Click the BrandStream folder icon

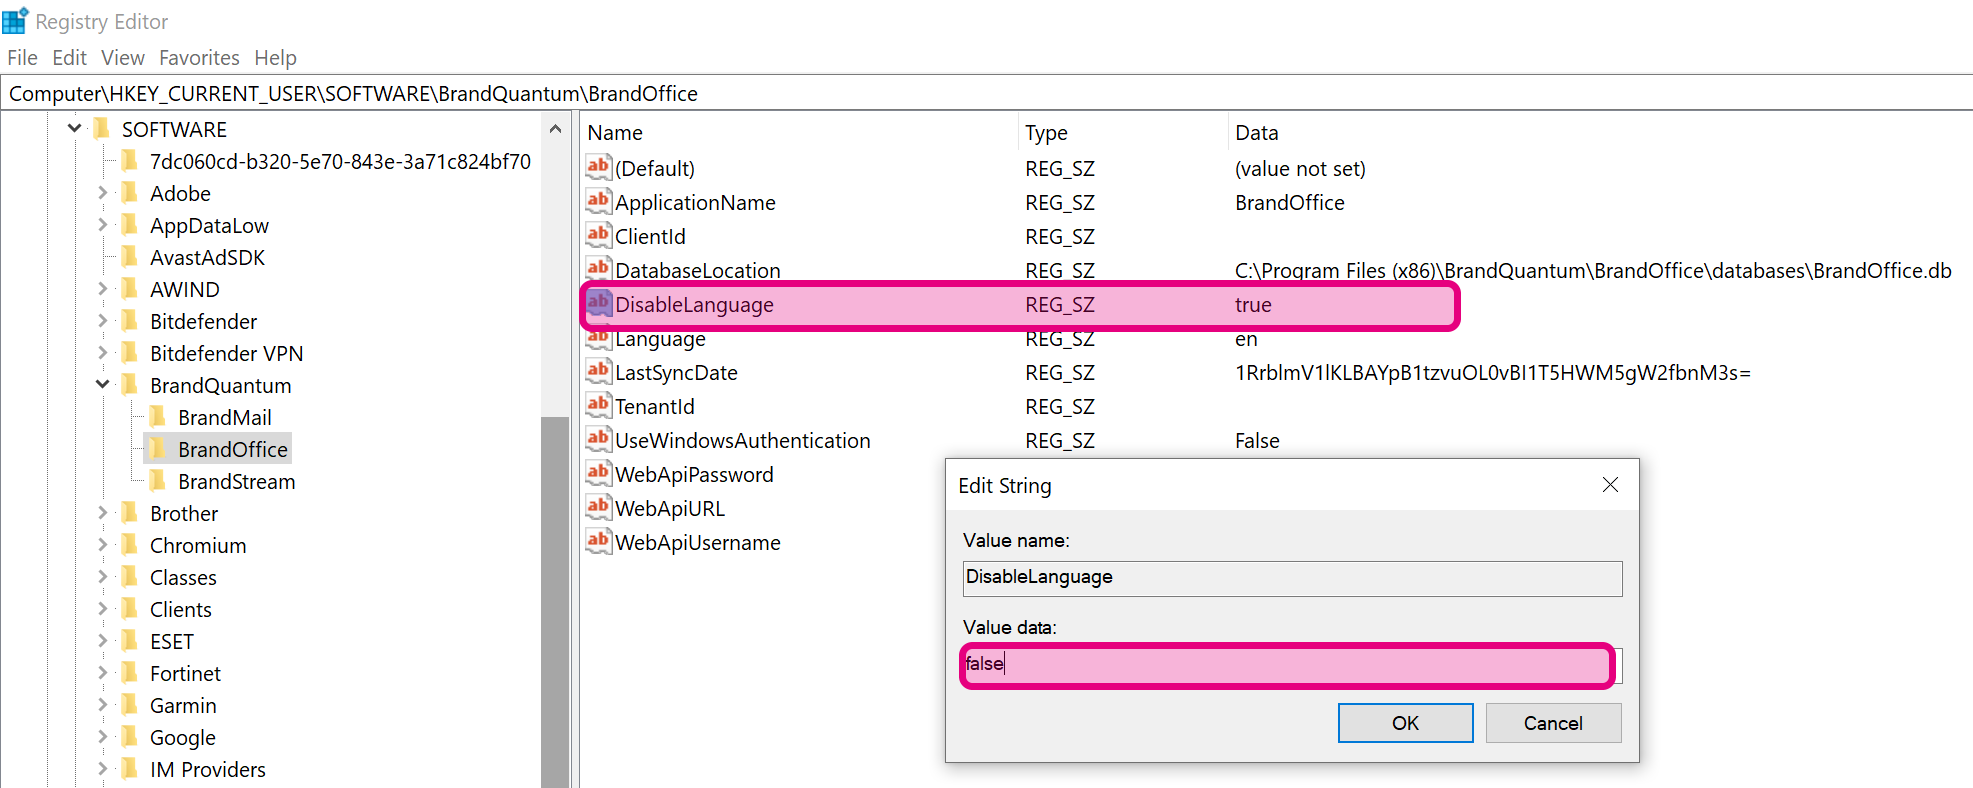[157, 481]
